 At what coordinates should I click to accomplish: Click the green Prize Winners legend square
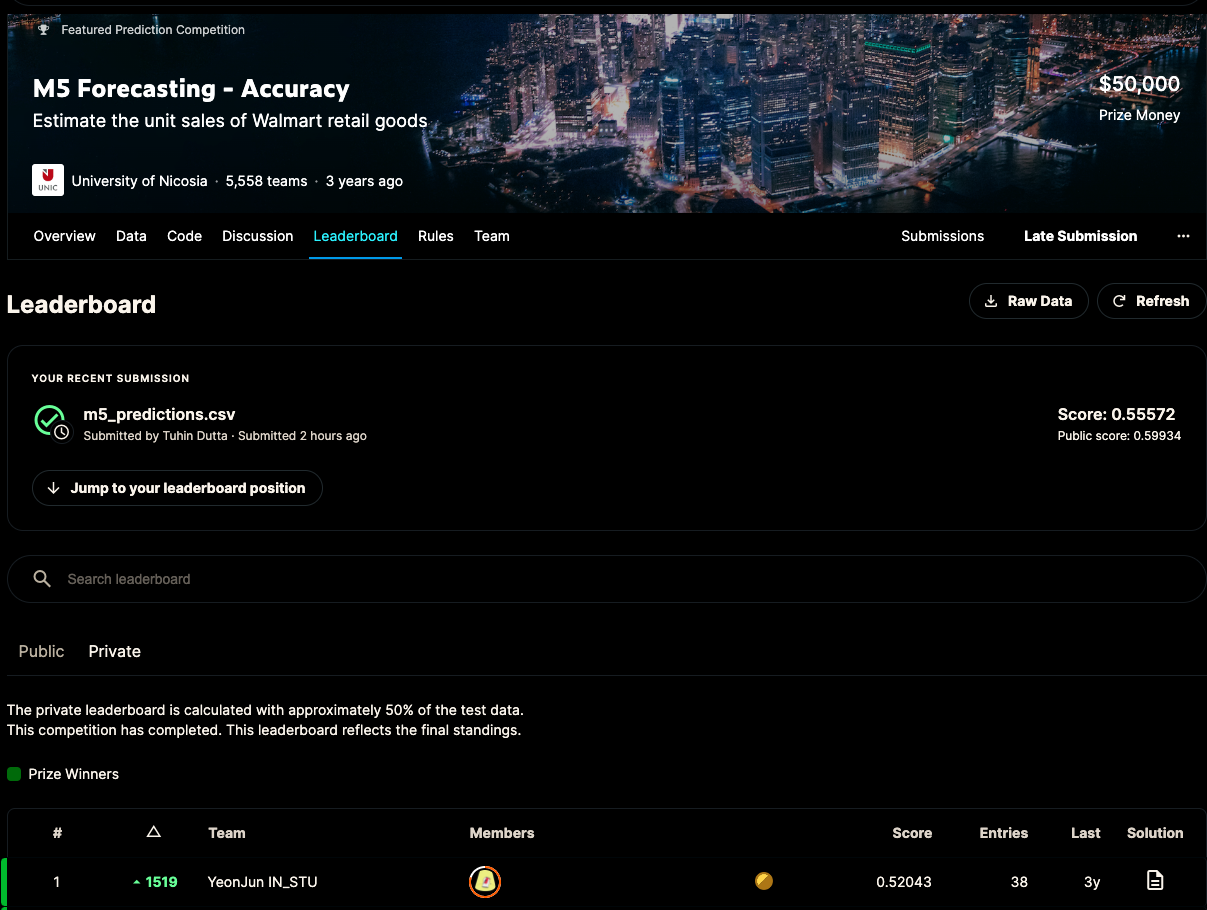click(14, 774)
